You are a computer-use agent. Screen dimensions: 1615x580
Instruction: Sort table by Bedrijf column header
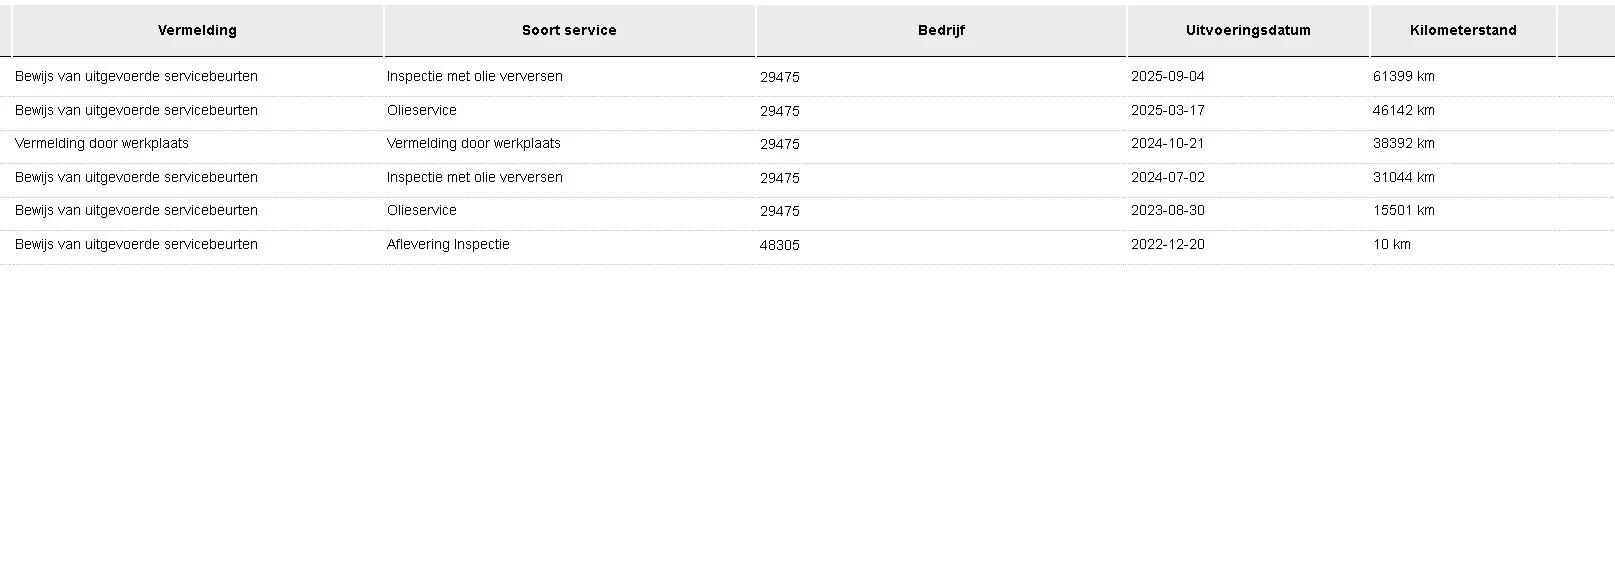click(941, 30)
